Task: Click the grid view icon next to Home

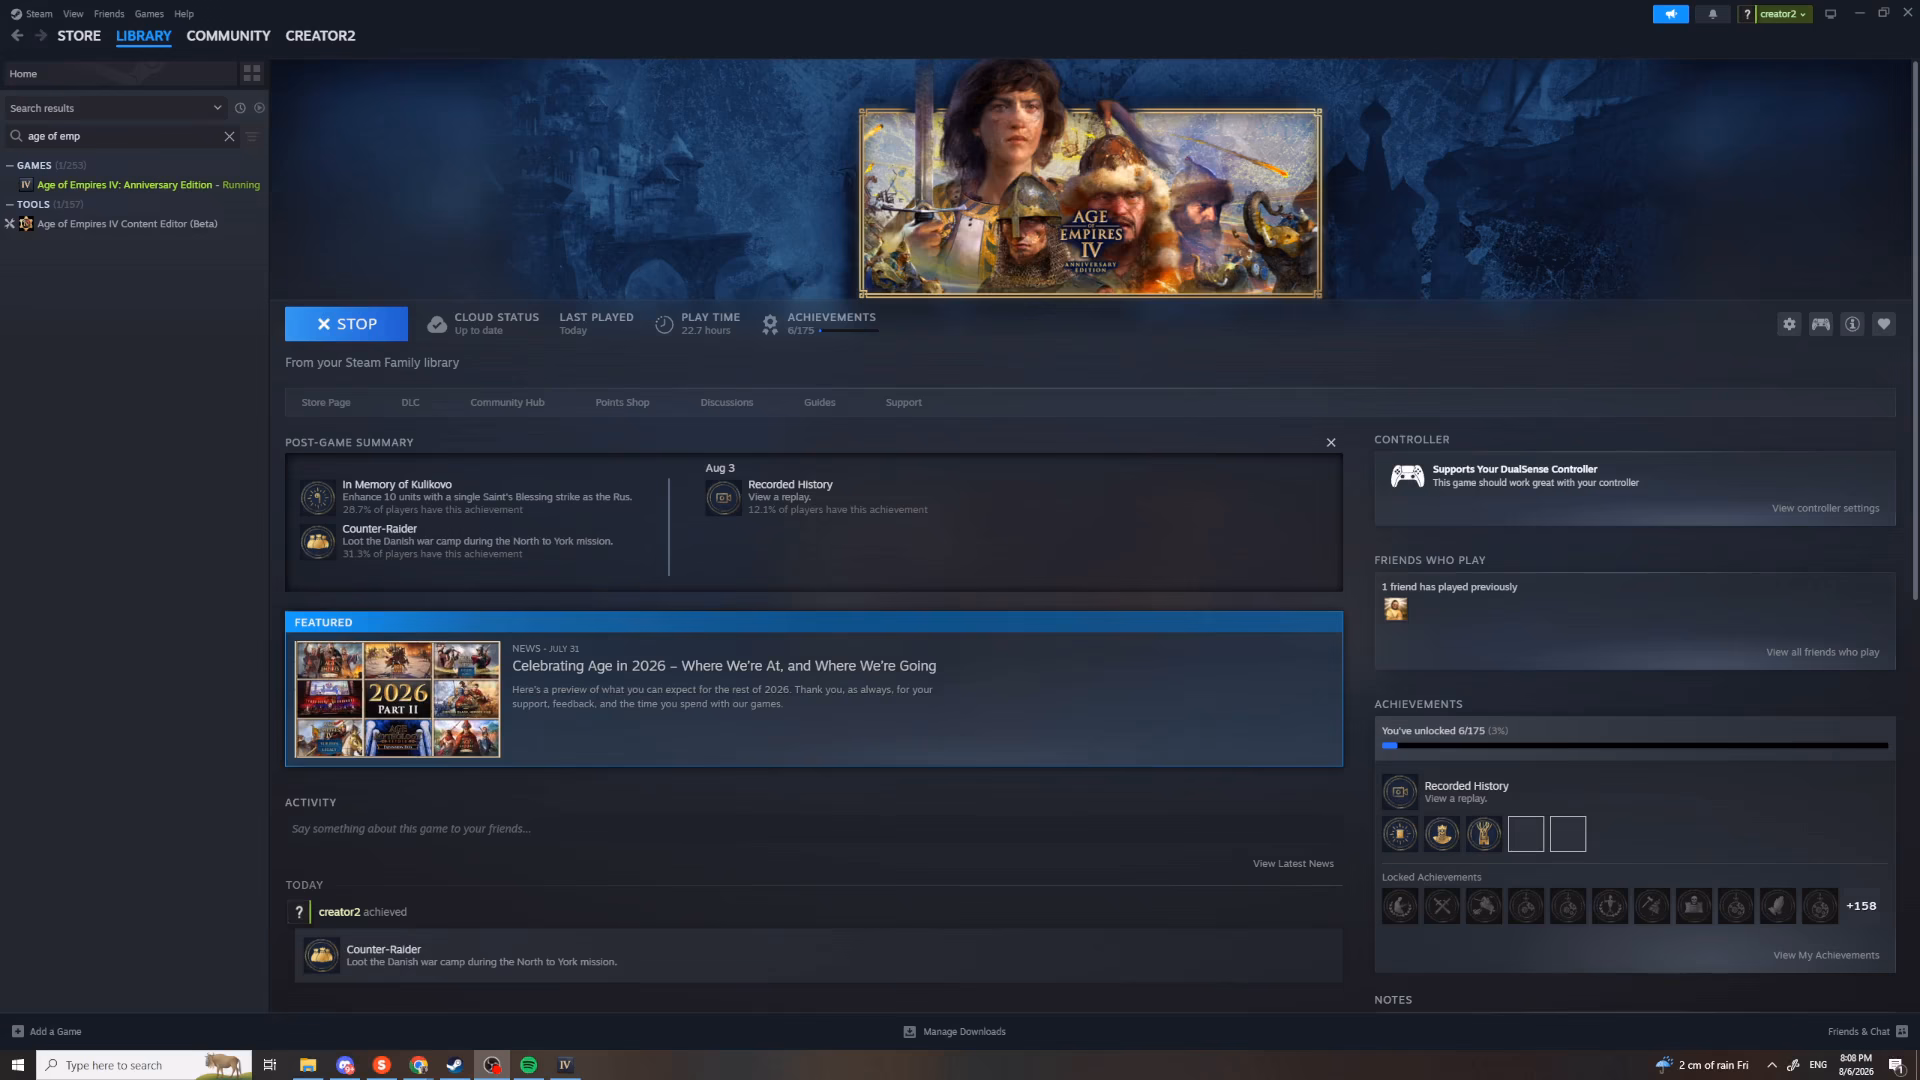Action: 252,74
